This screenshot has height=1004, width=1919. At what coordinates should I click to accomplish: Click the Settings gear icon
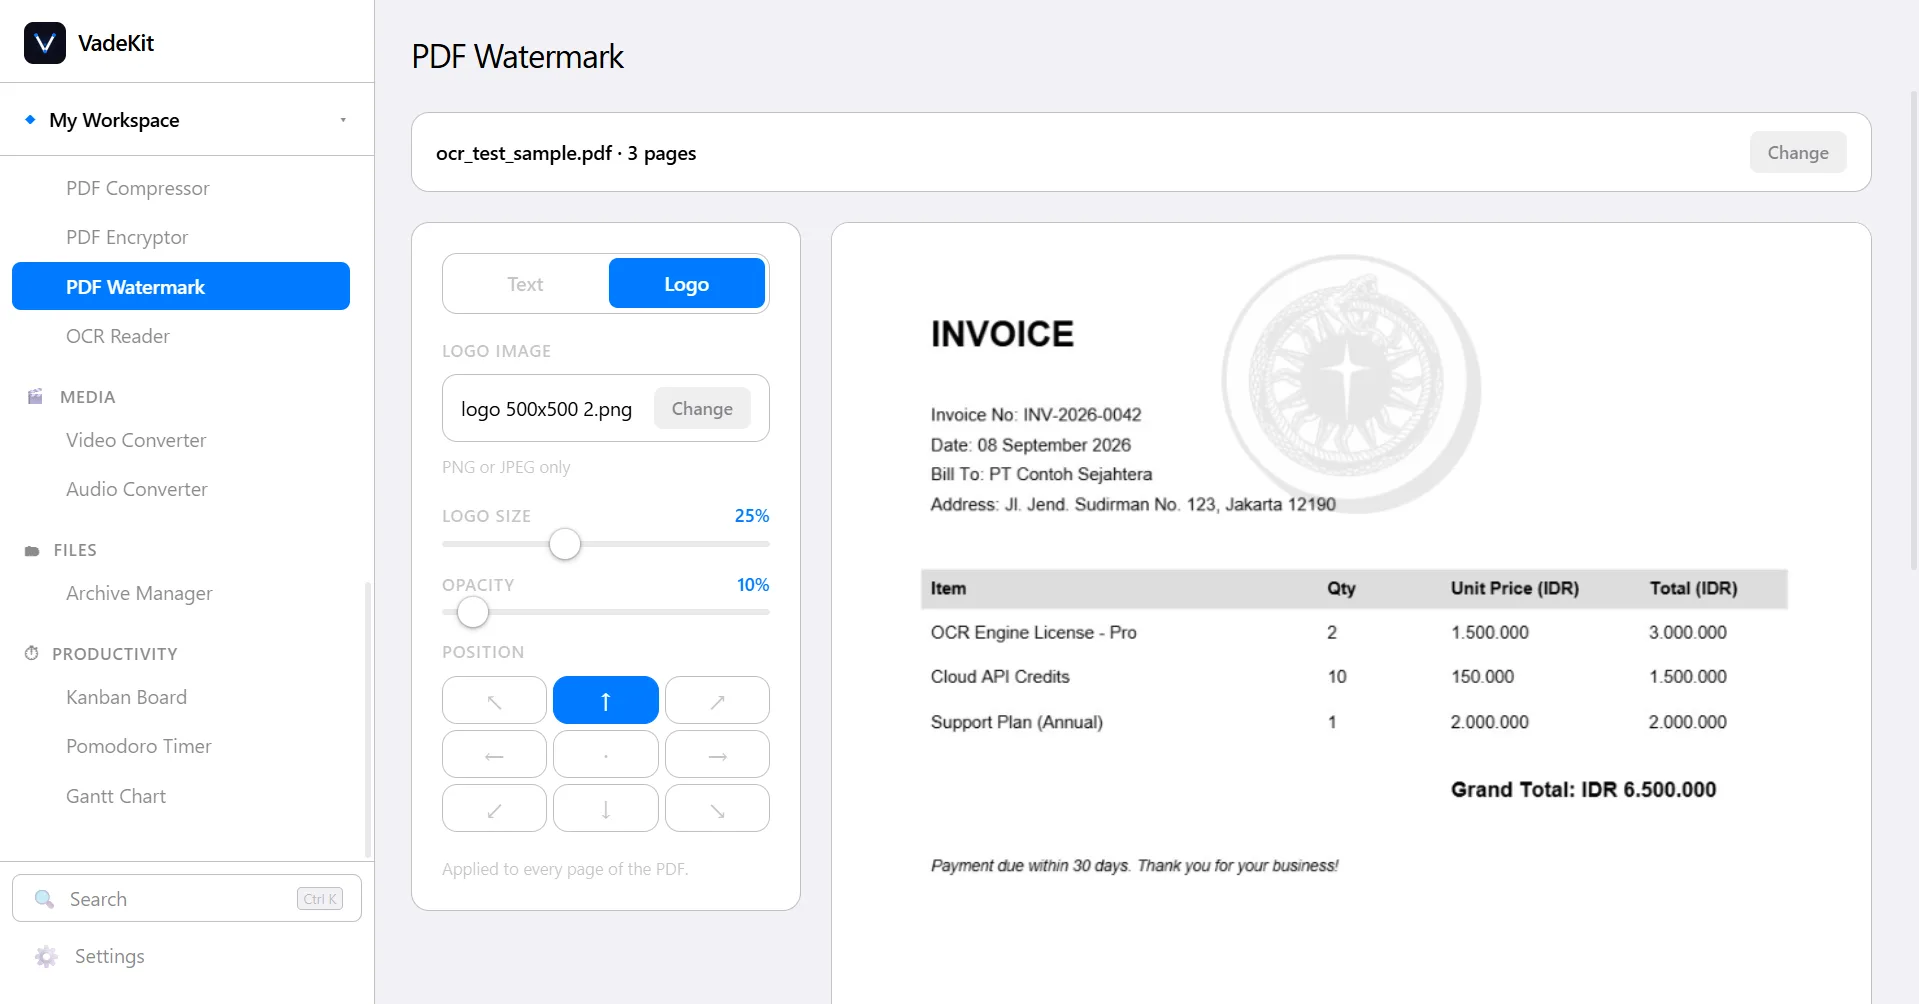pyautogui.click(x=46, y=956)
